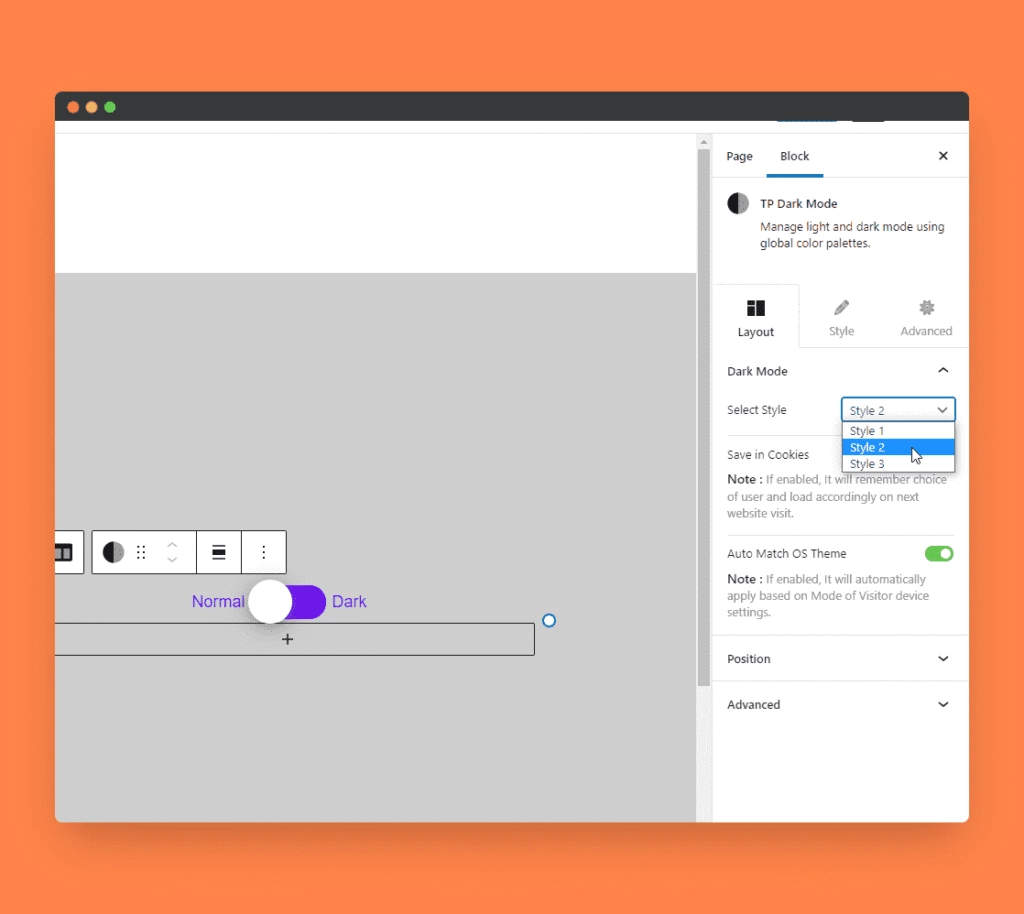Screen dimensions: 1024x914
Task: Disable Auto Match OS Theme toggle
Action: 939,554
